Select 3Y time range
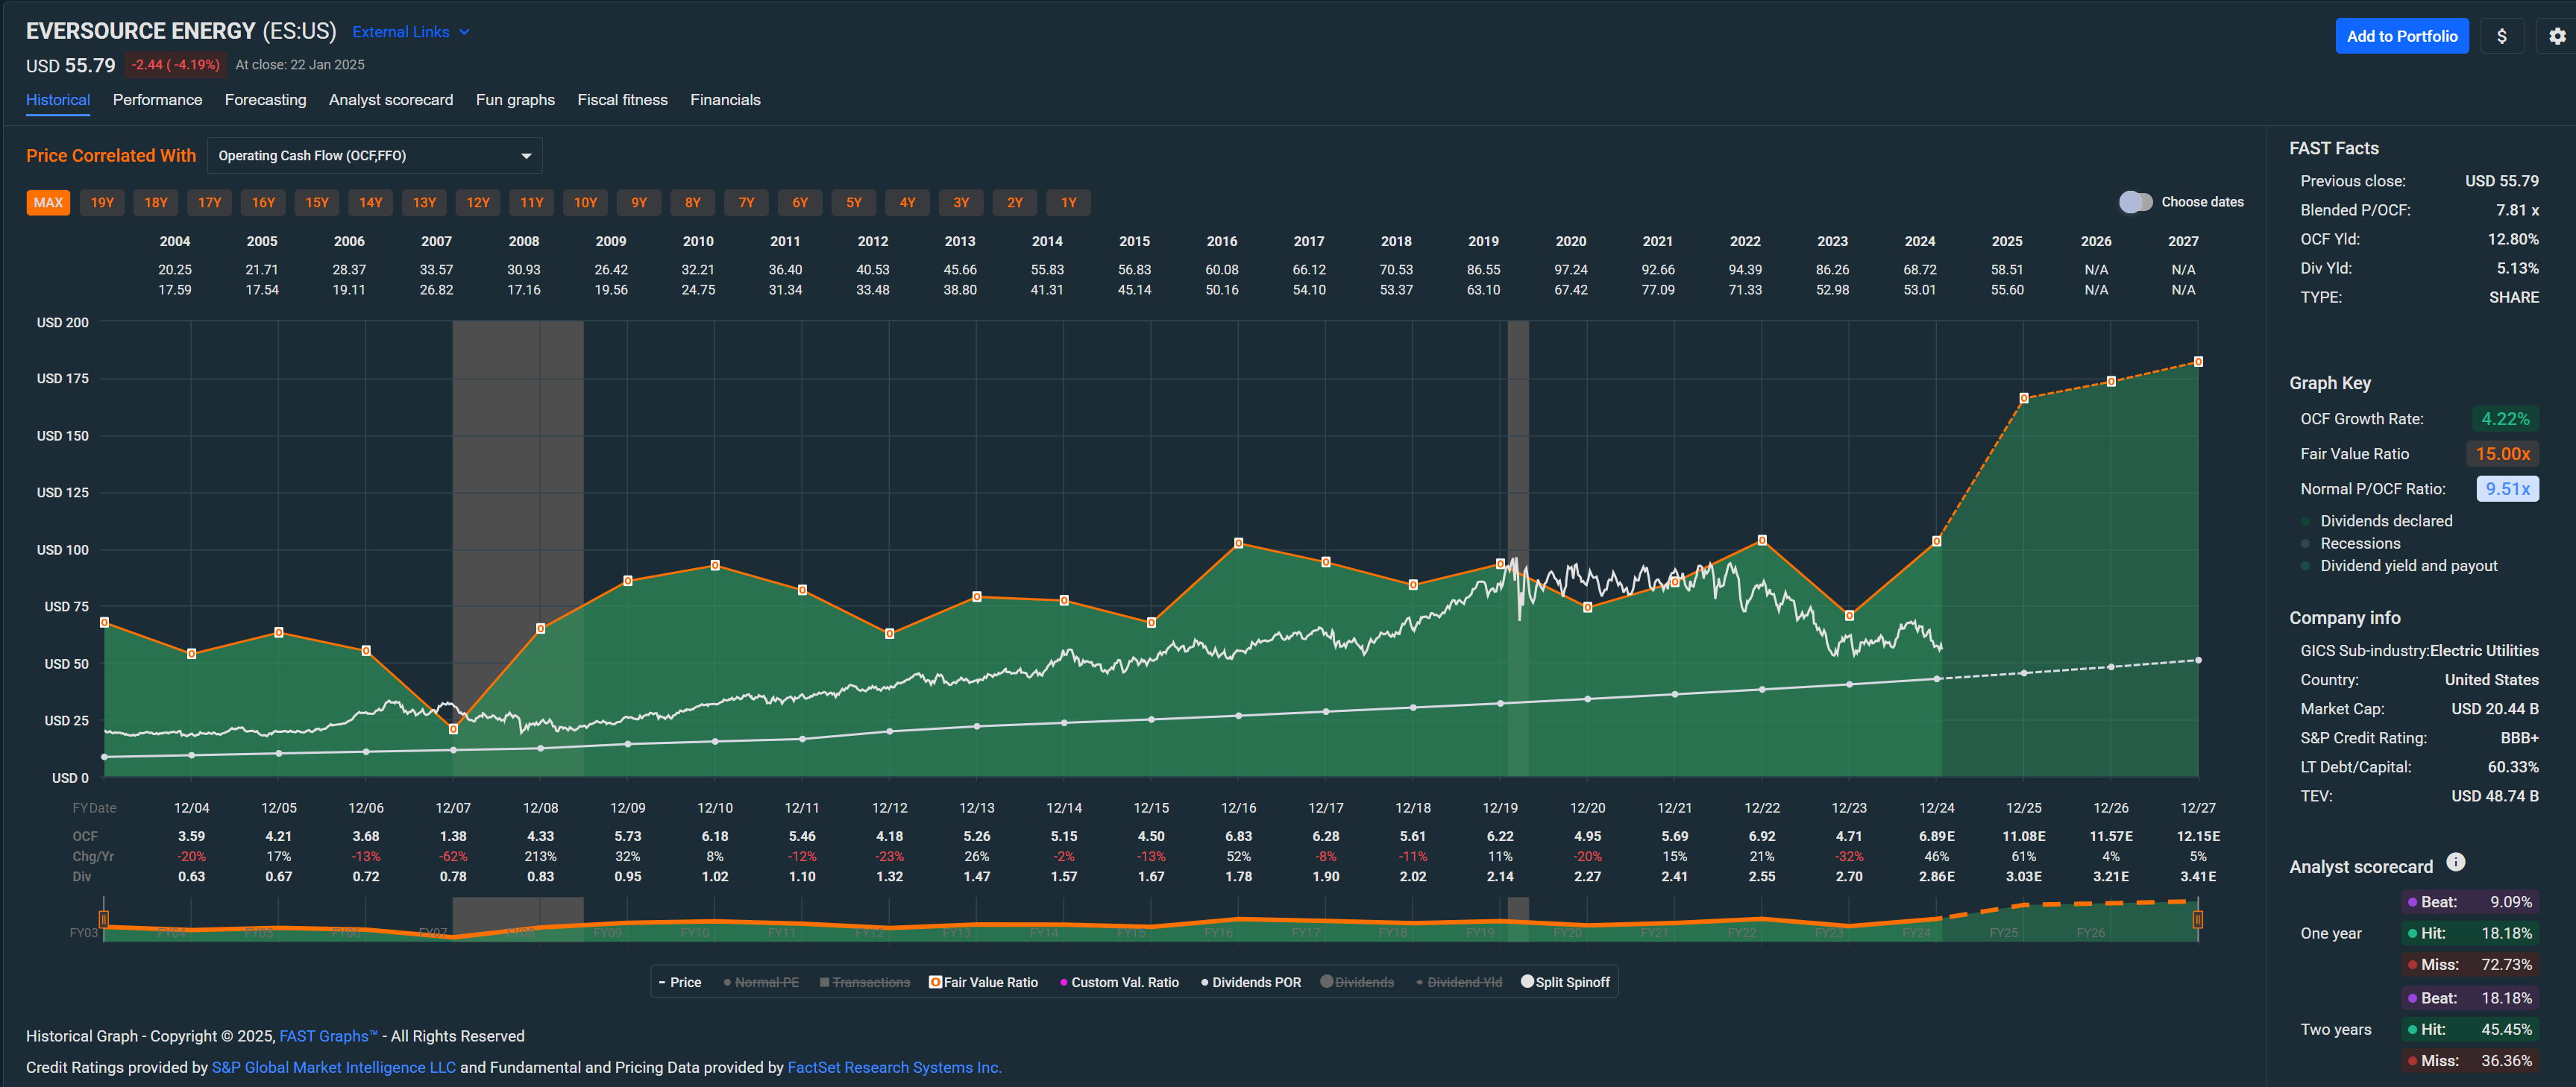The width and height of the screenshot is (2576, 1087). pyautogui.click(x=961, y=203)
